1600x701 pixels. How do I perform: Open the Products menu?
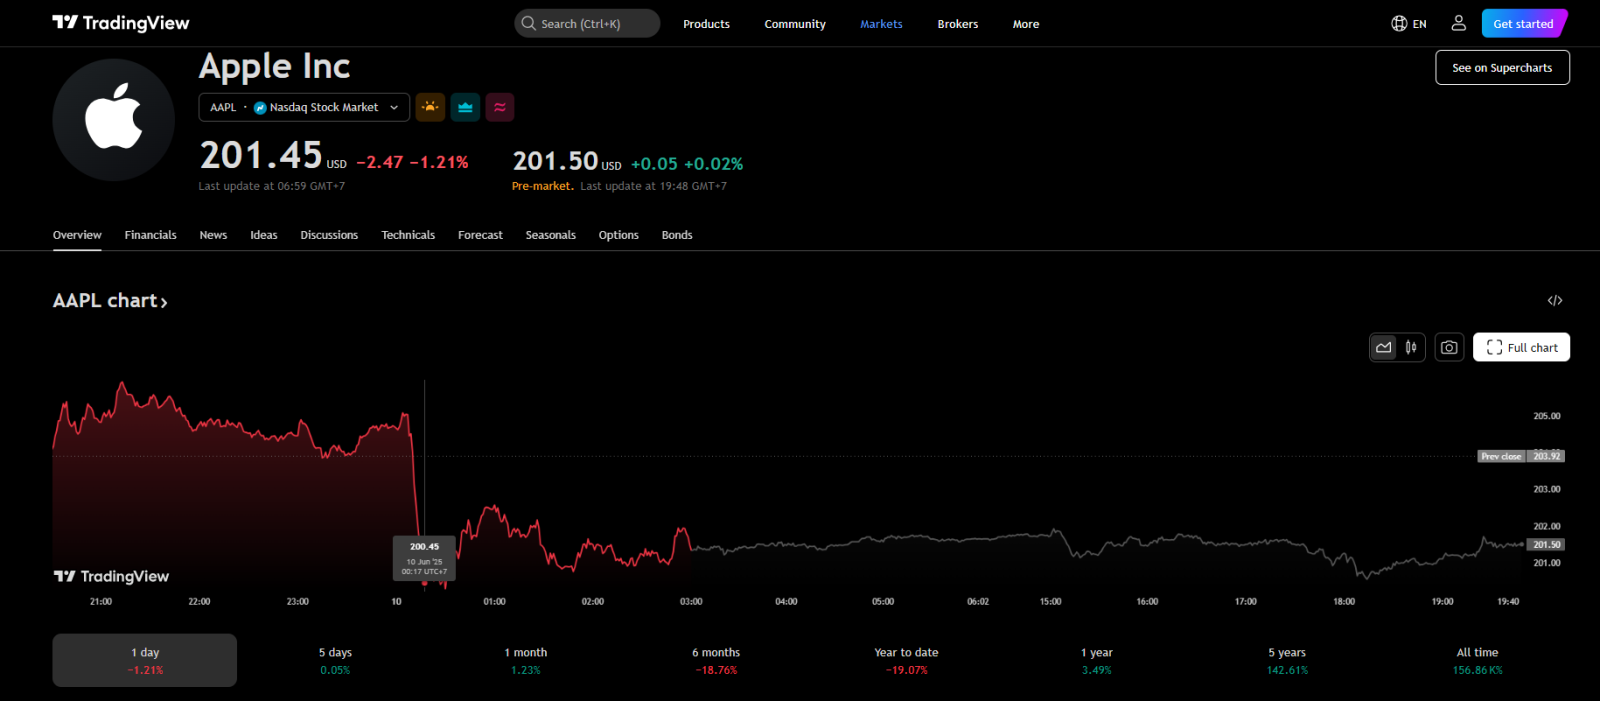coord(706,24)
